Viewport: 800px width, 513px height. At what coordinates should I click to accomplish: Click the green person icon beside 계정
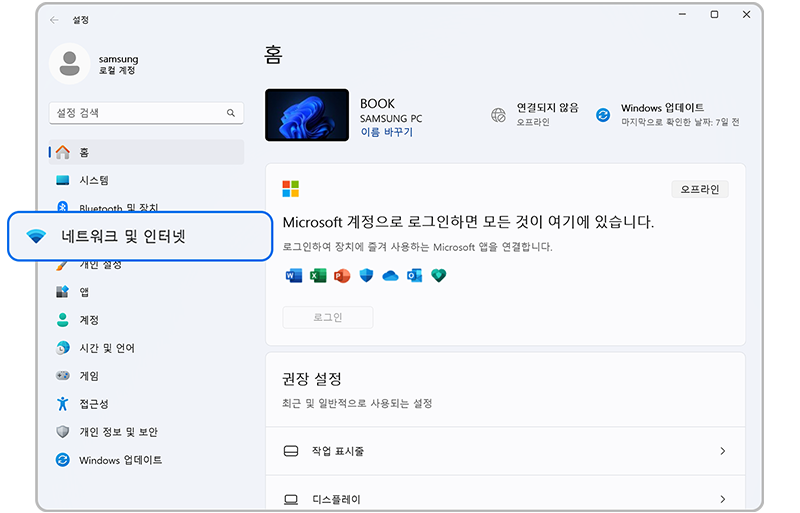coord(63,320)
